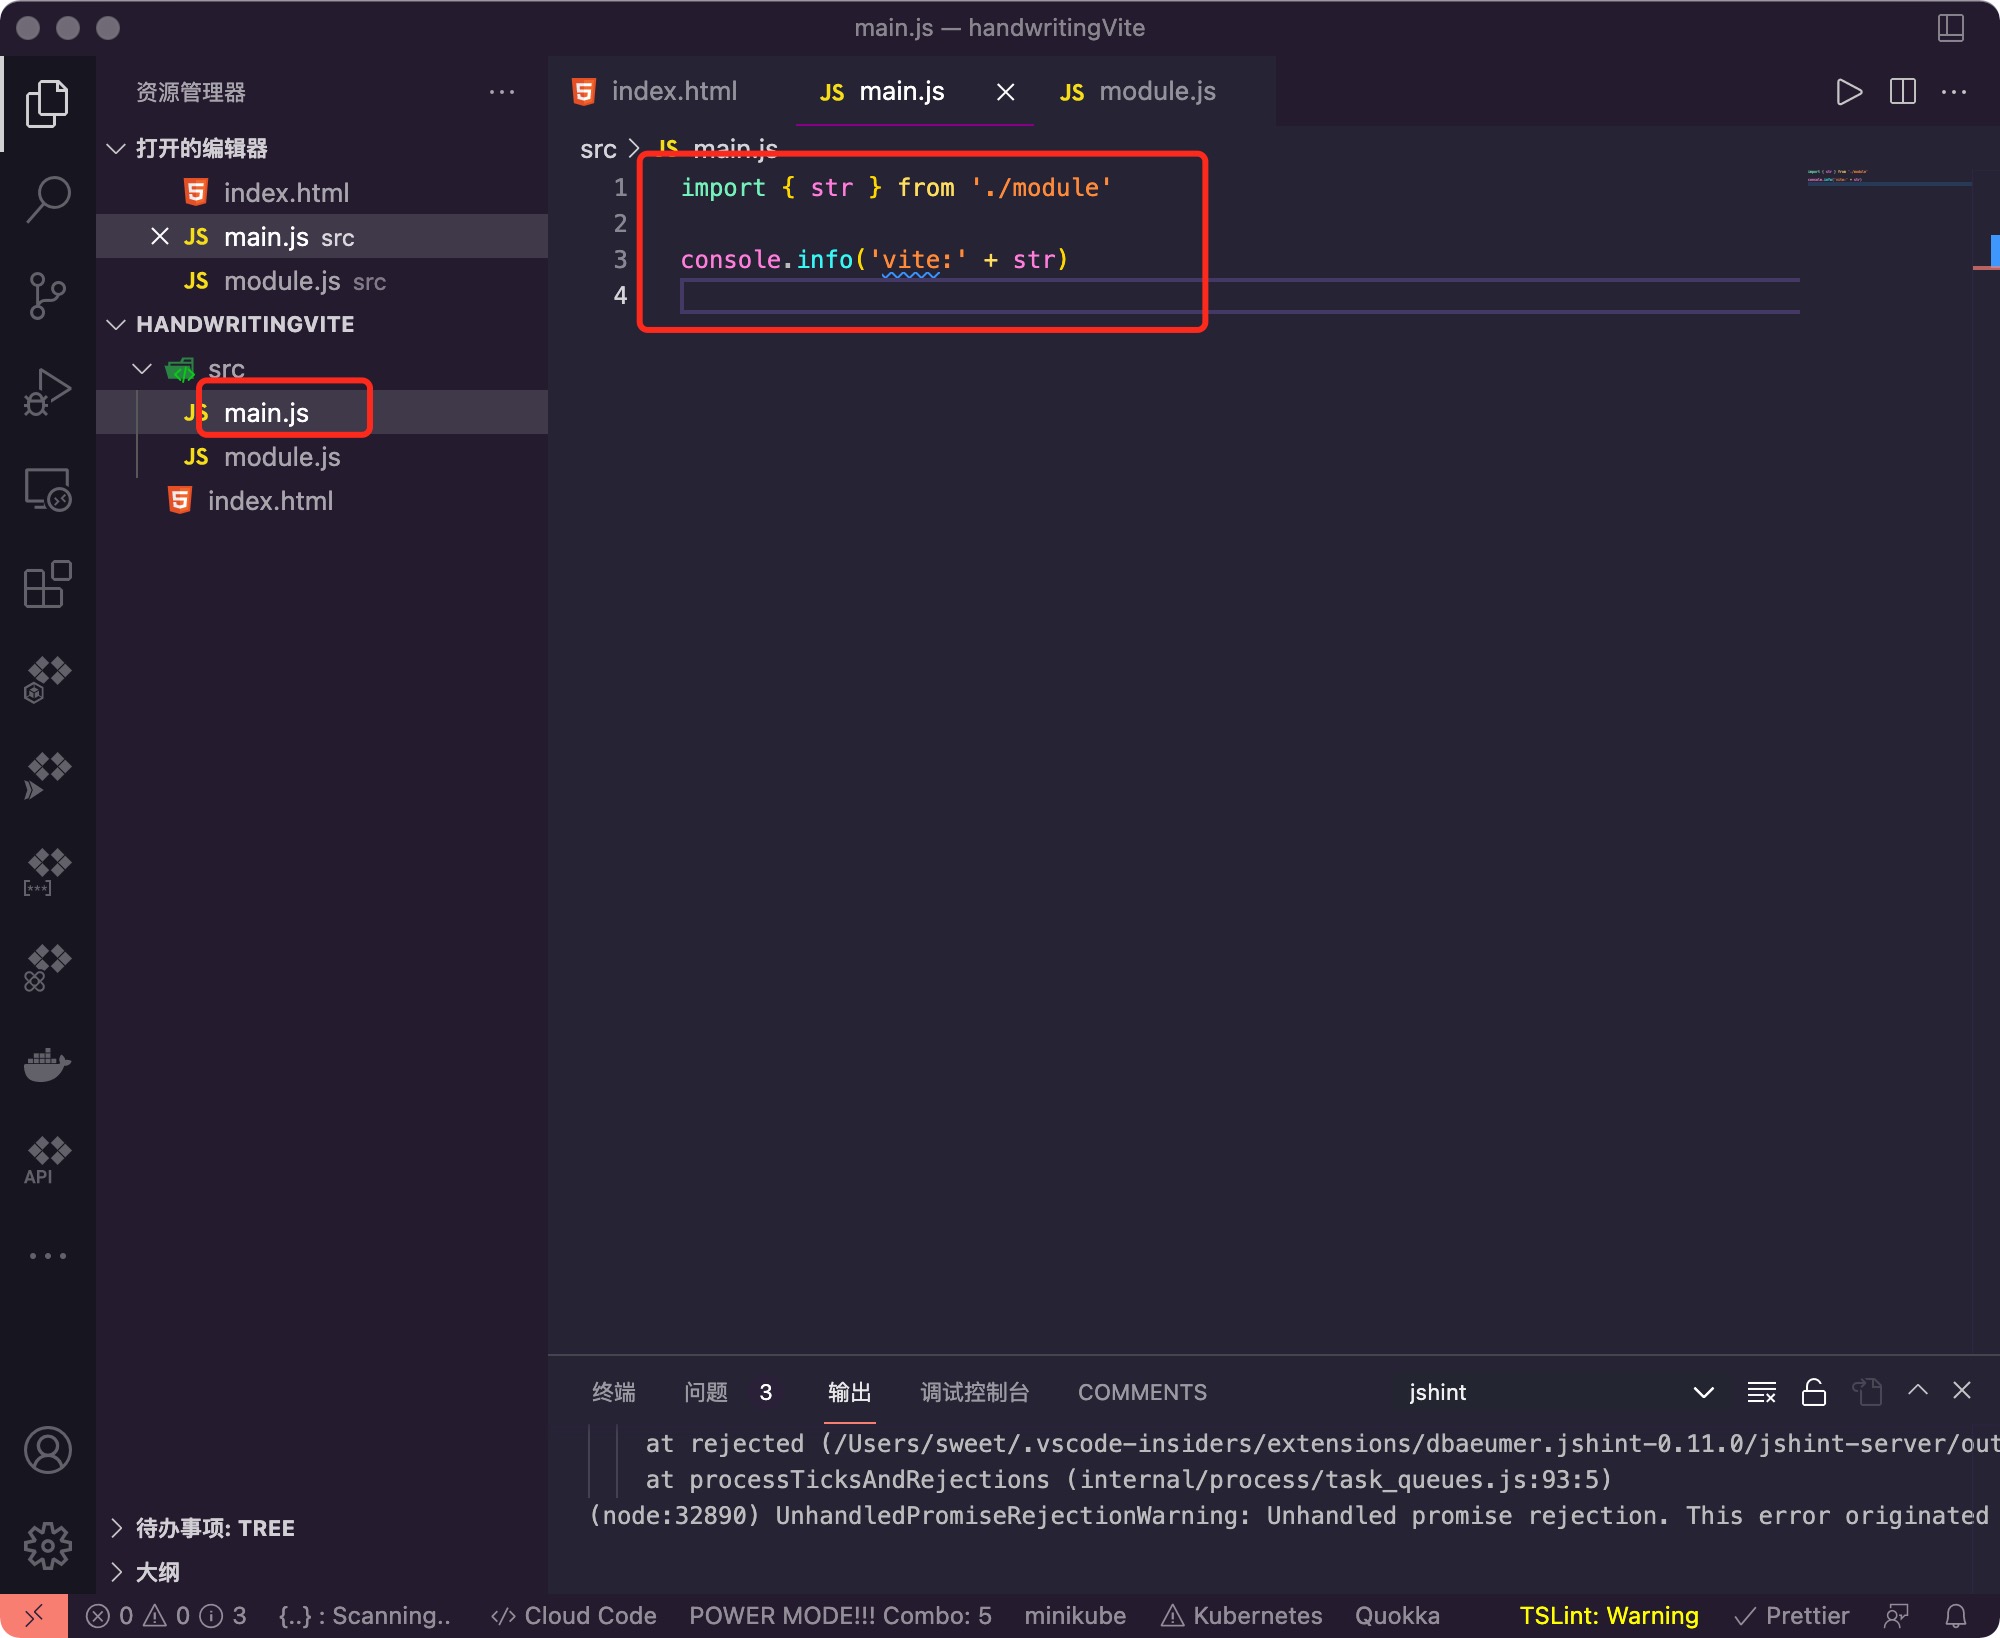
Task: Toggle output scroll lock
Action: [1813, 1392]
